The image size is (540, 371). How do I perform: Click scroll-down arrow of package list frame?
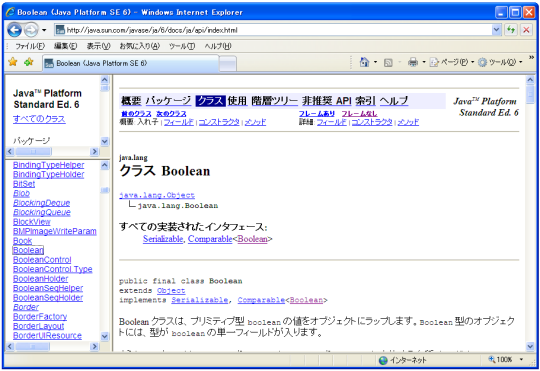click(104, 142)
